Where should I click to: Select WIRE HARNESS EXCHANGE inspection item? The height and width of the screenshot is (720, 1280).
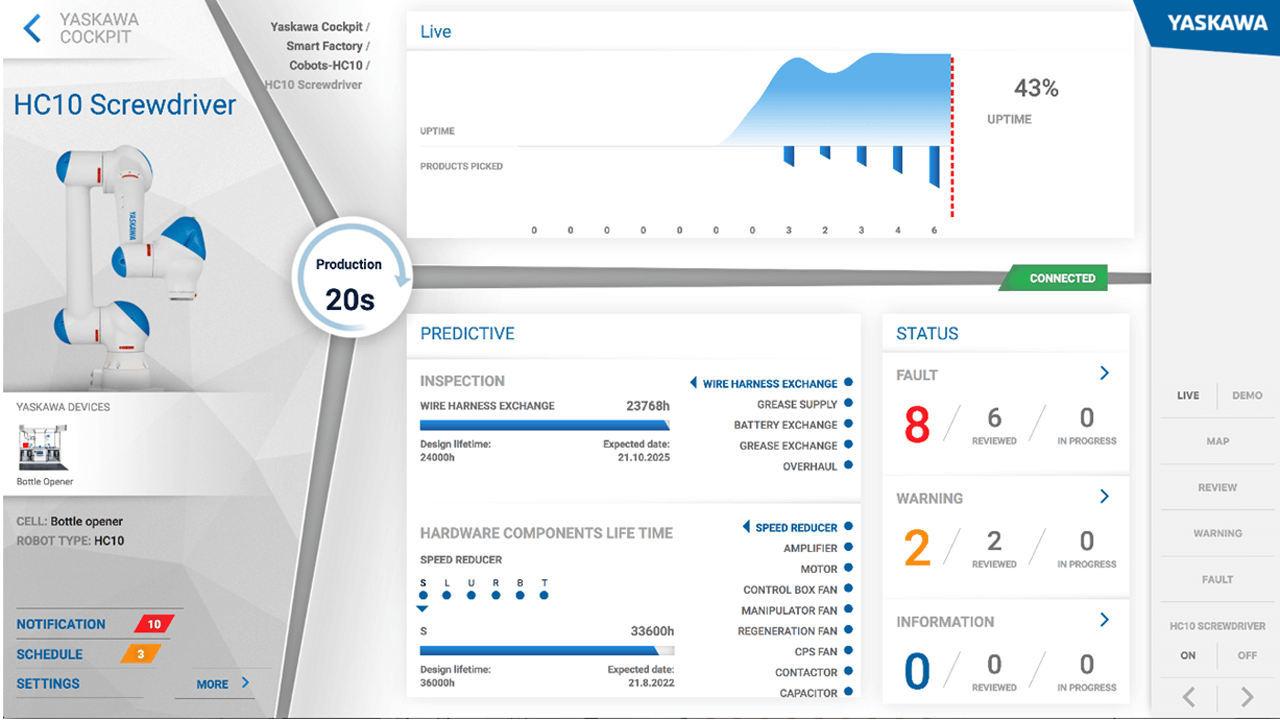[771, 383]
